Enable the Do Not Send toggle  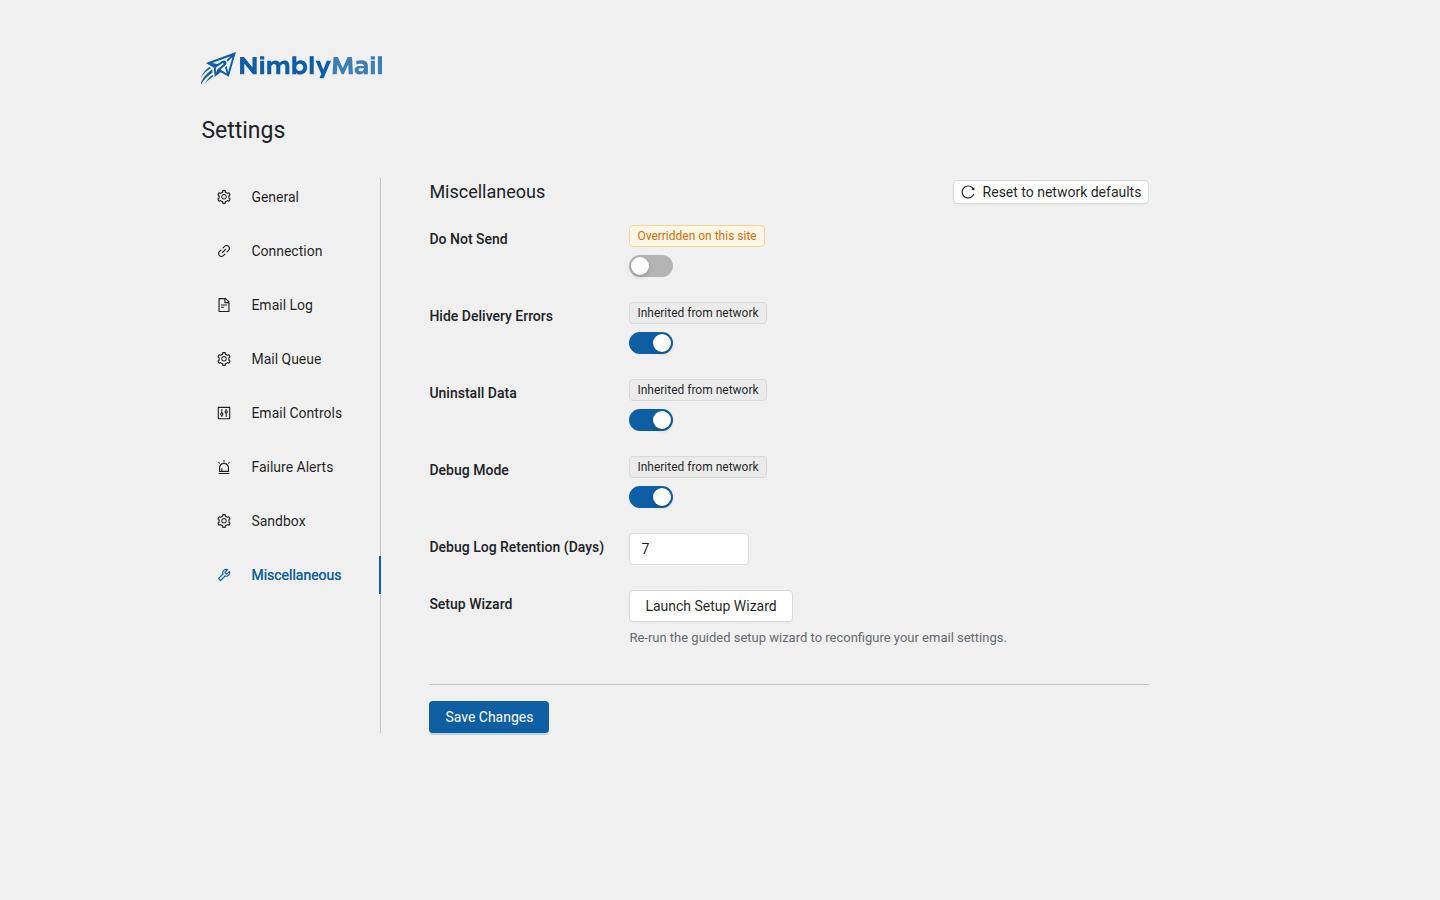(651, 266)
